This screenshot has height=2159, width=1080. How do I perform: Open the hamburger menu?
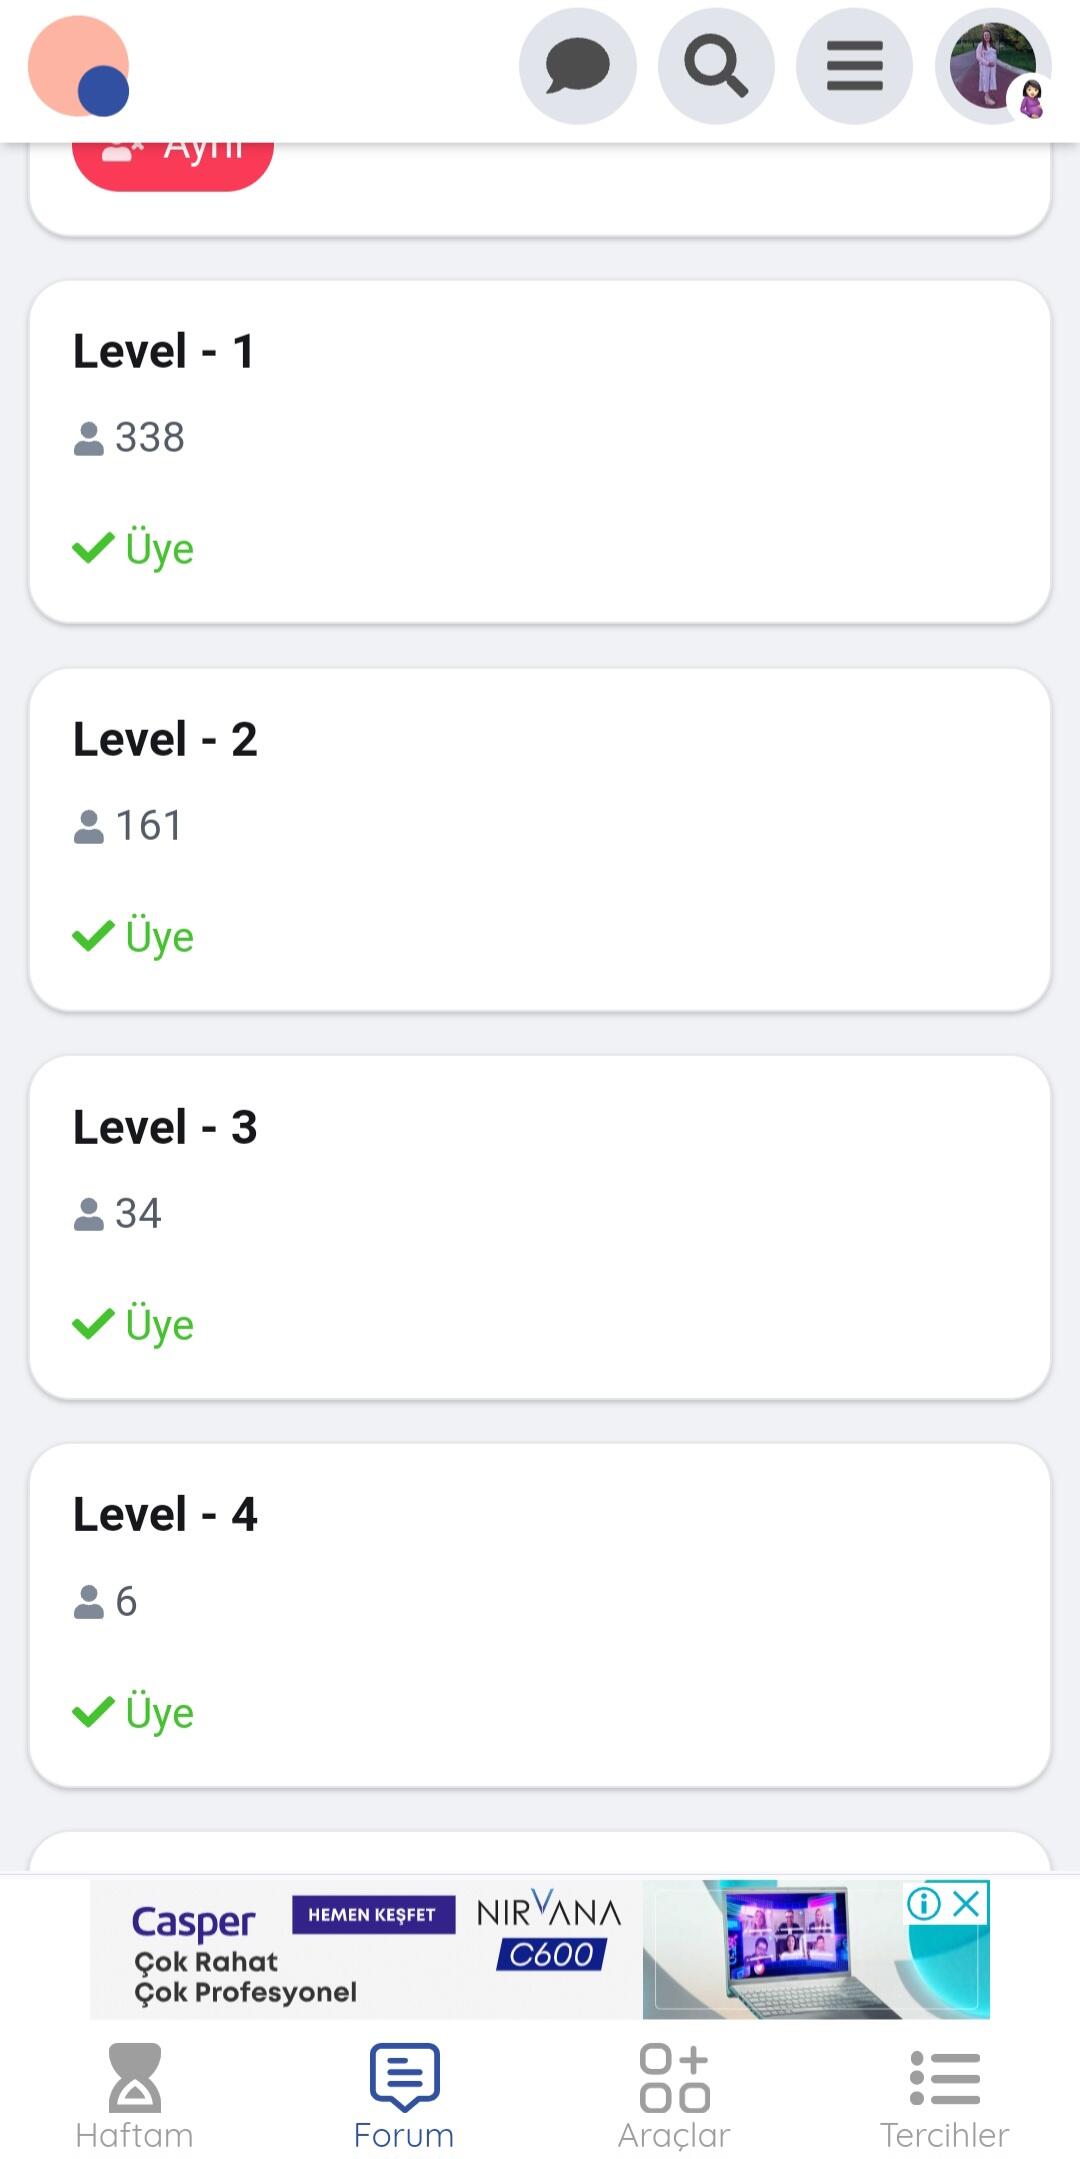854,67
